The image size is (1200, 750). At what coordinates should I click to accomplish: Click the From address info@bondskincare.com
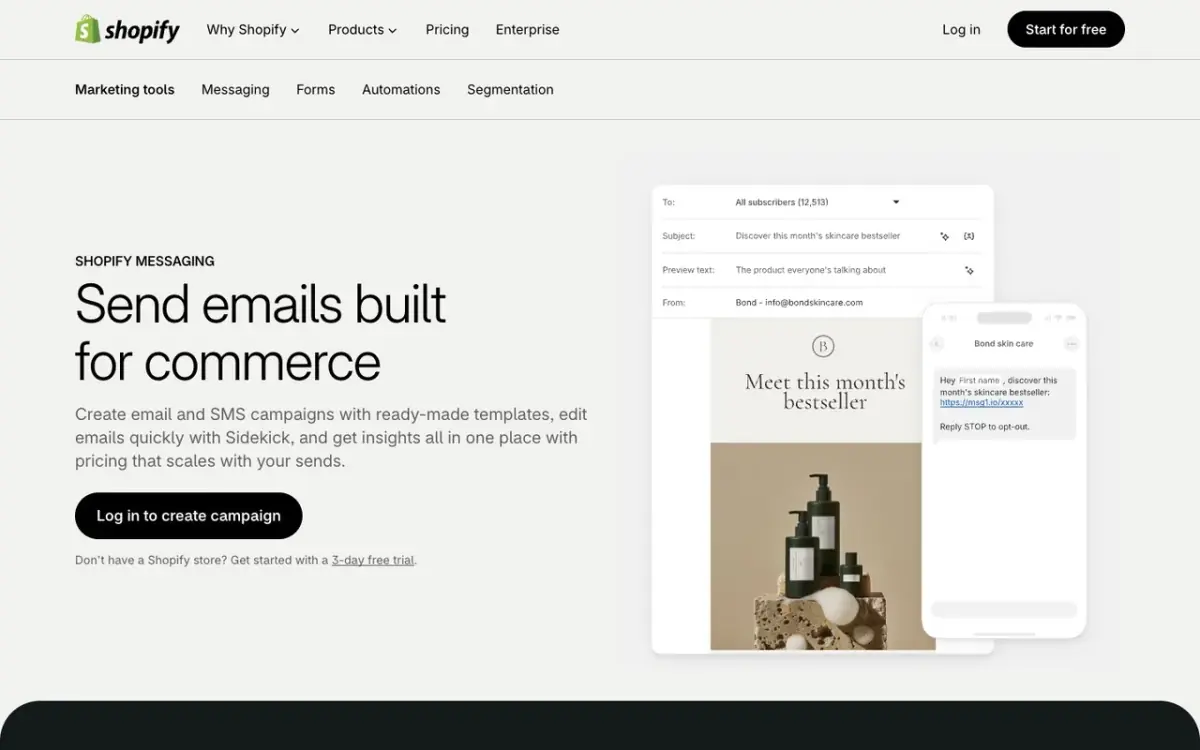813,302
